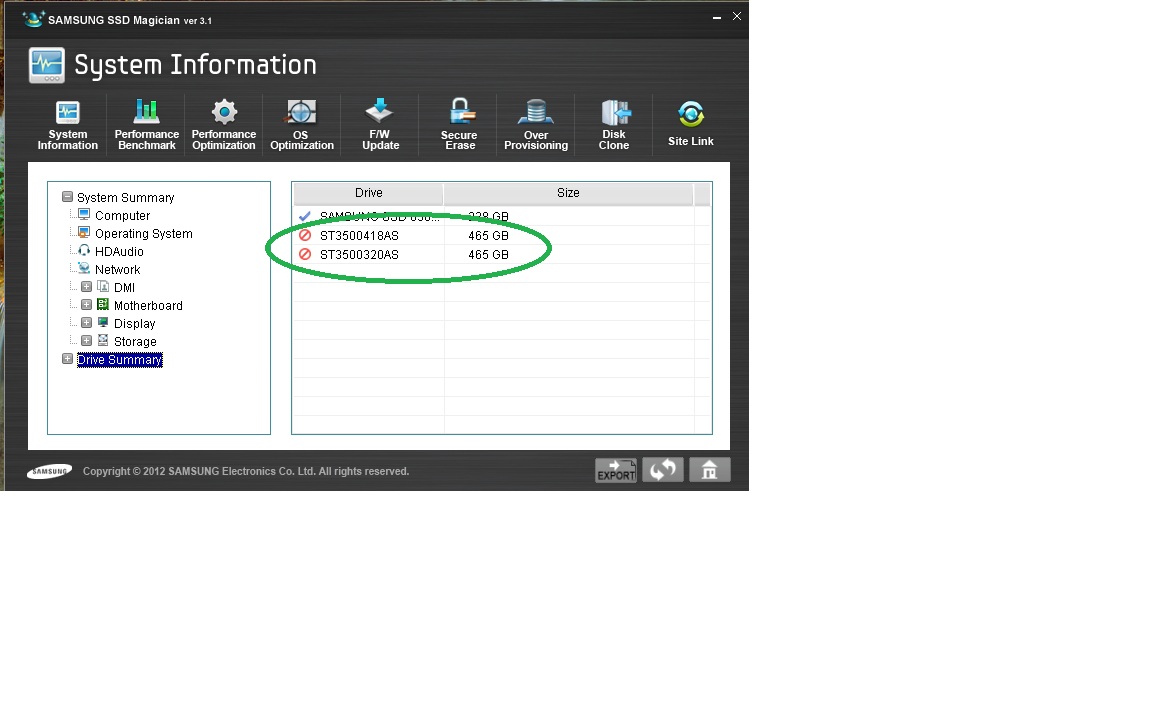Expand the DMI tree node
The image size is (1152, 720).
click(86, 287)
